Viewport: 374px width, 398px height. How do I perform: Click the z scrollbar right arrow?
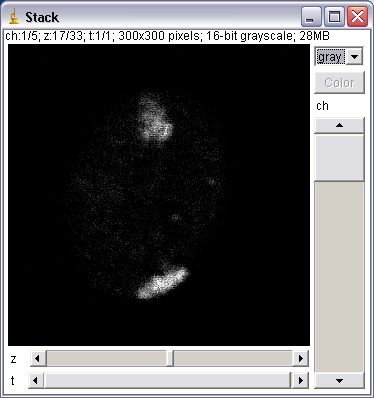pos(301,359)
